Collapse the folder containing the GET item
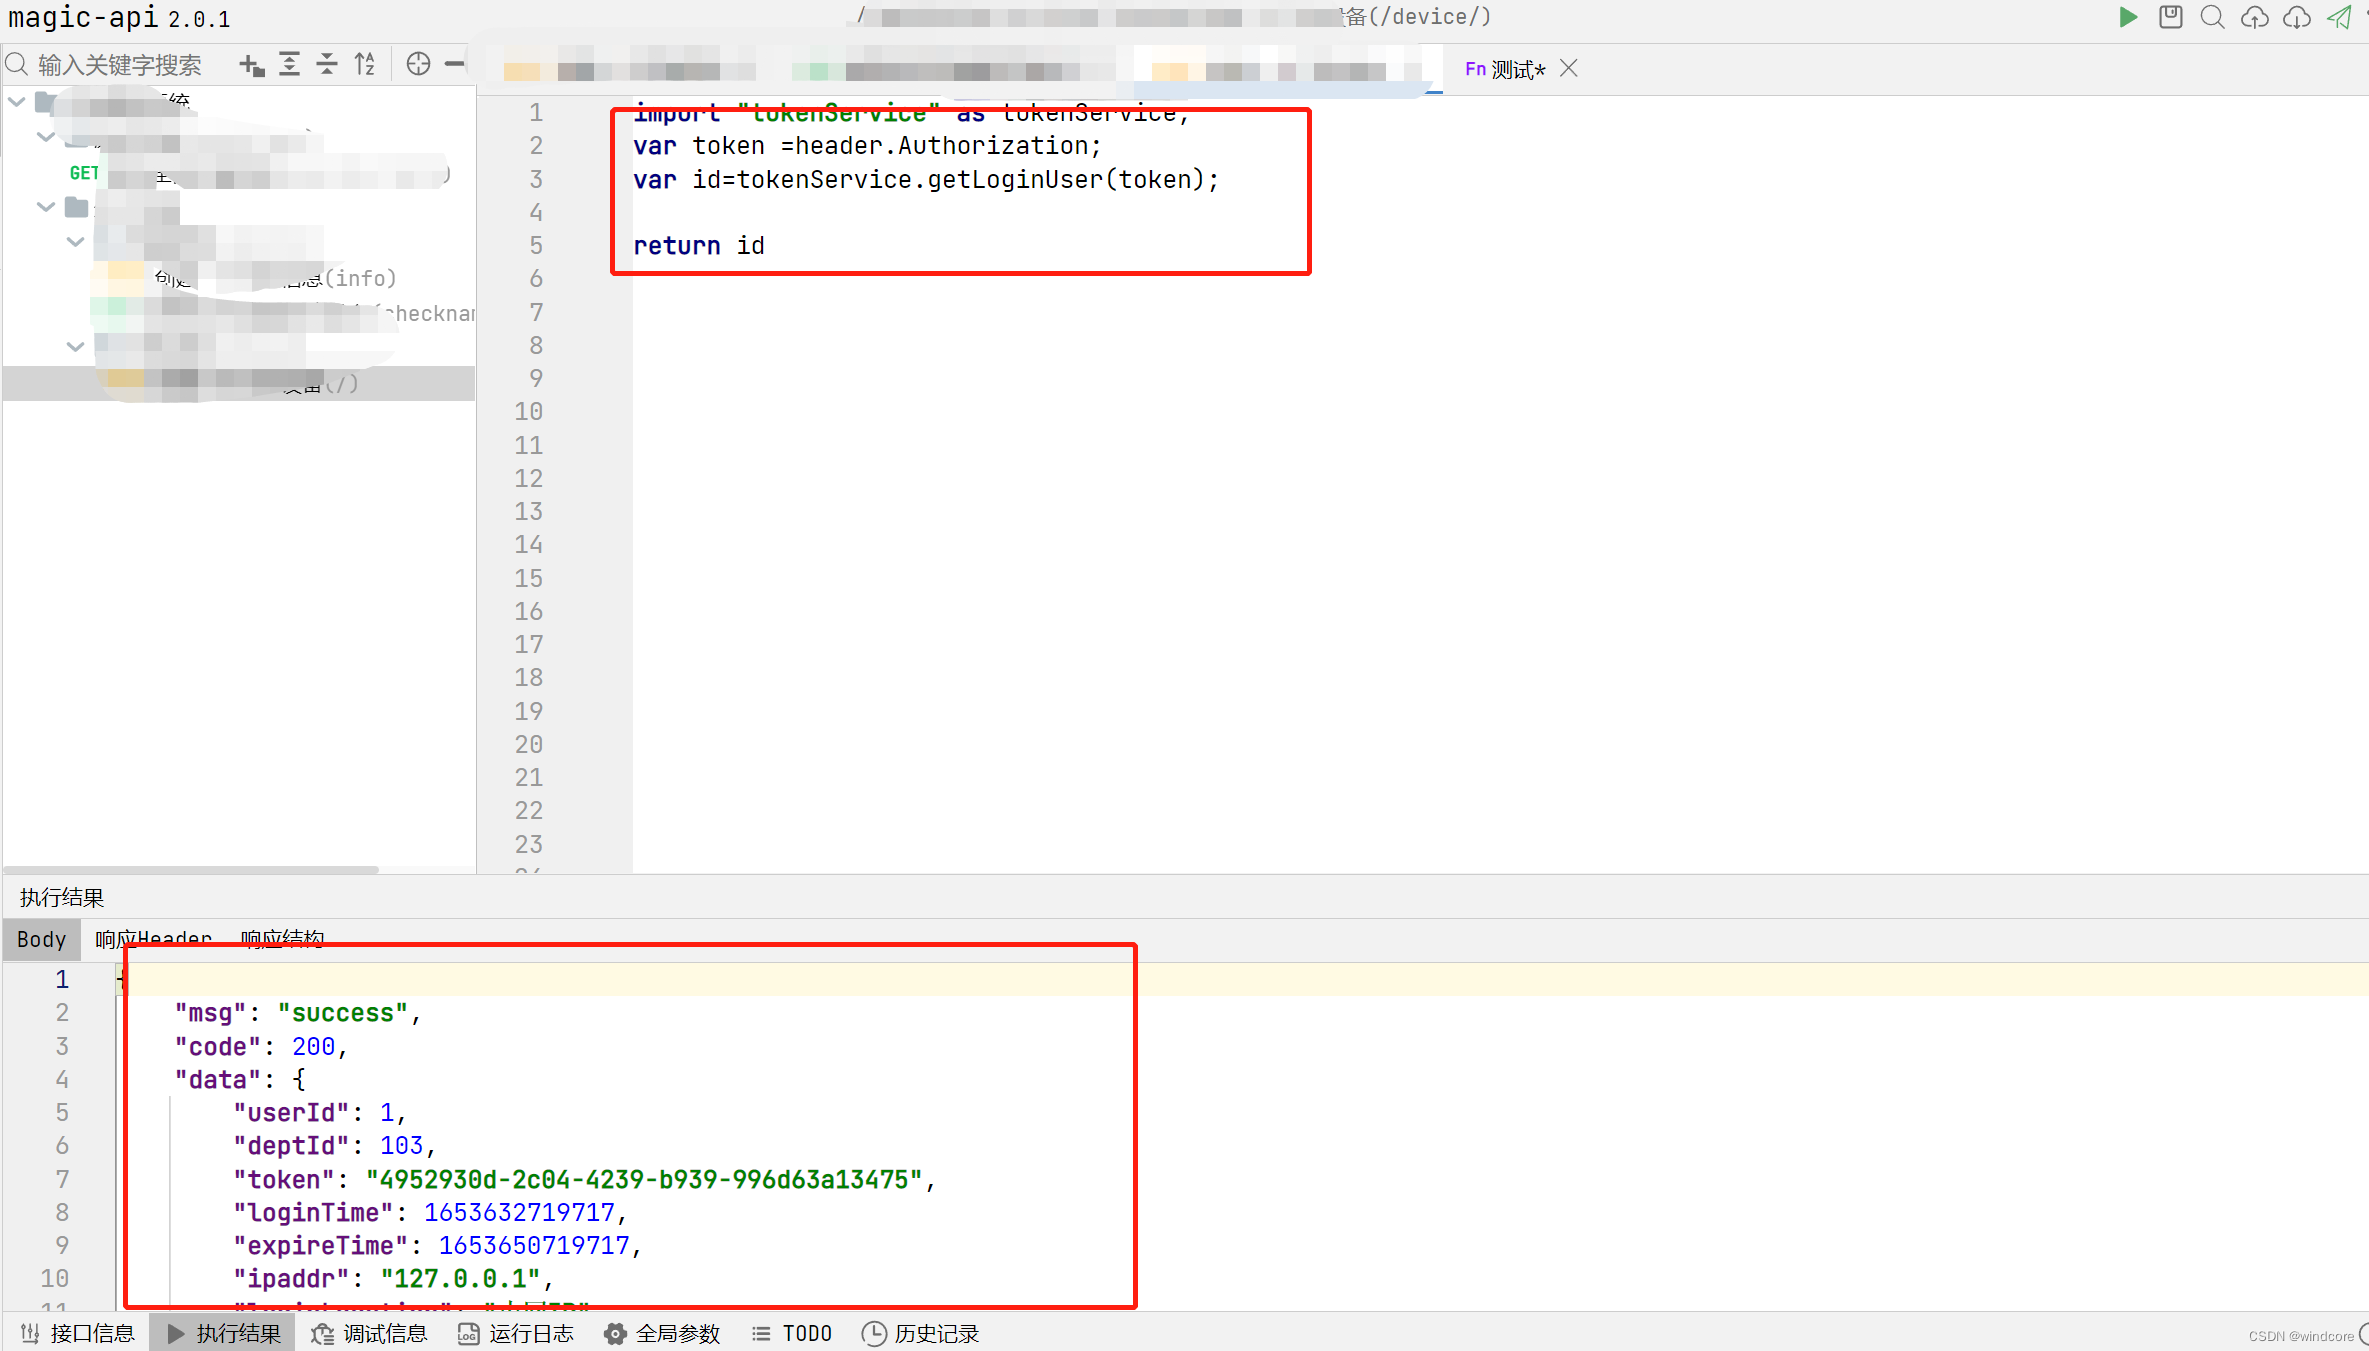 pos(45,137)
